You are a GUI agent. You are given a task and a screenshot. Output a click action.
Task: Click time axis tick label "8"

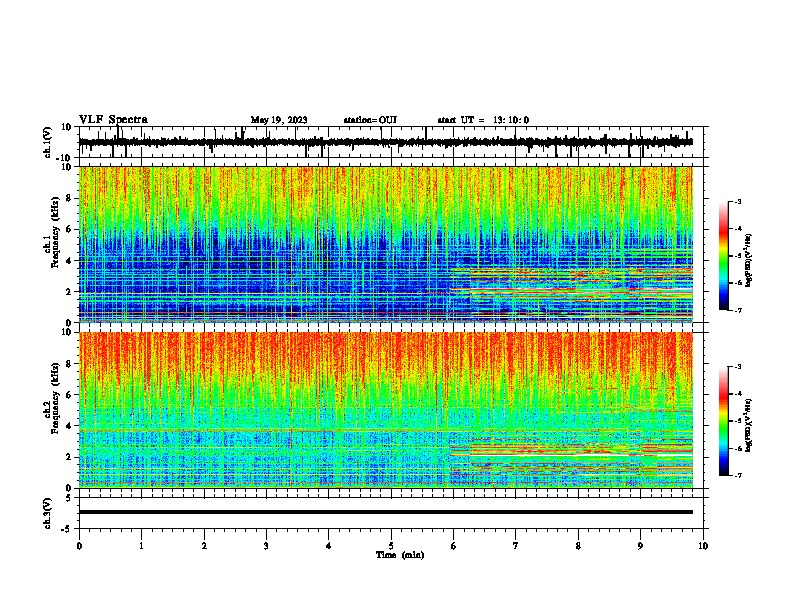[578, 546]
